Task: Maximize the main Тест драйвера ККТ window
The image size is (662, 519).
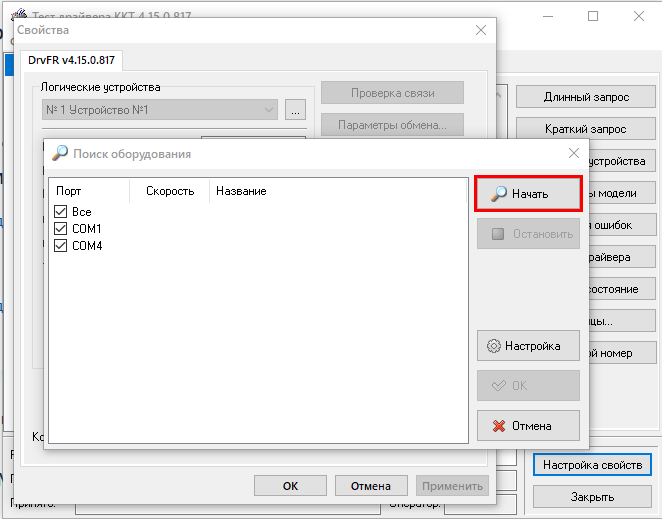Action: (x=593, y=16)
